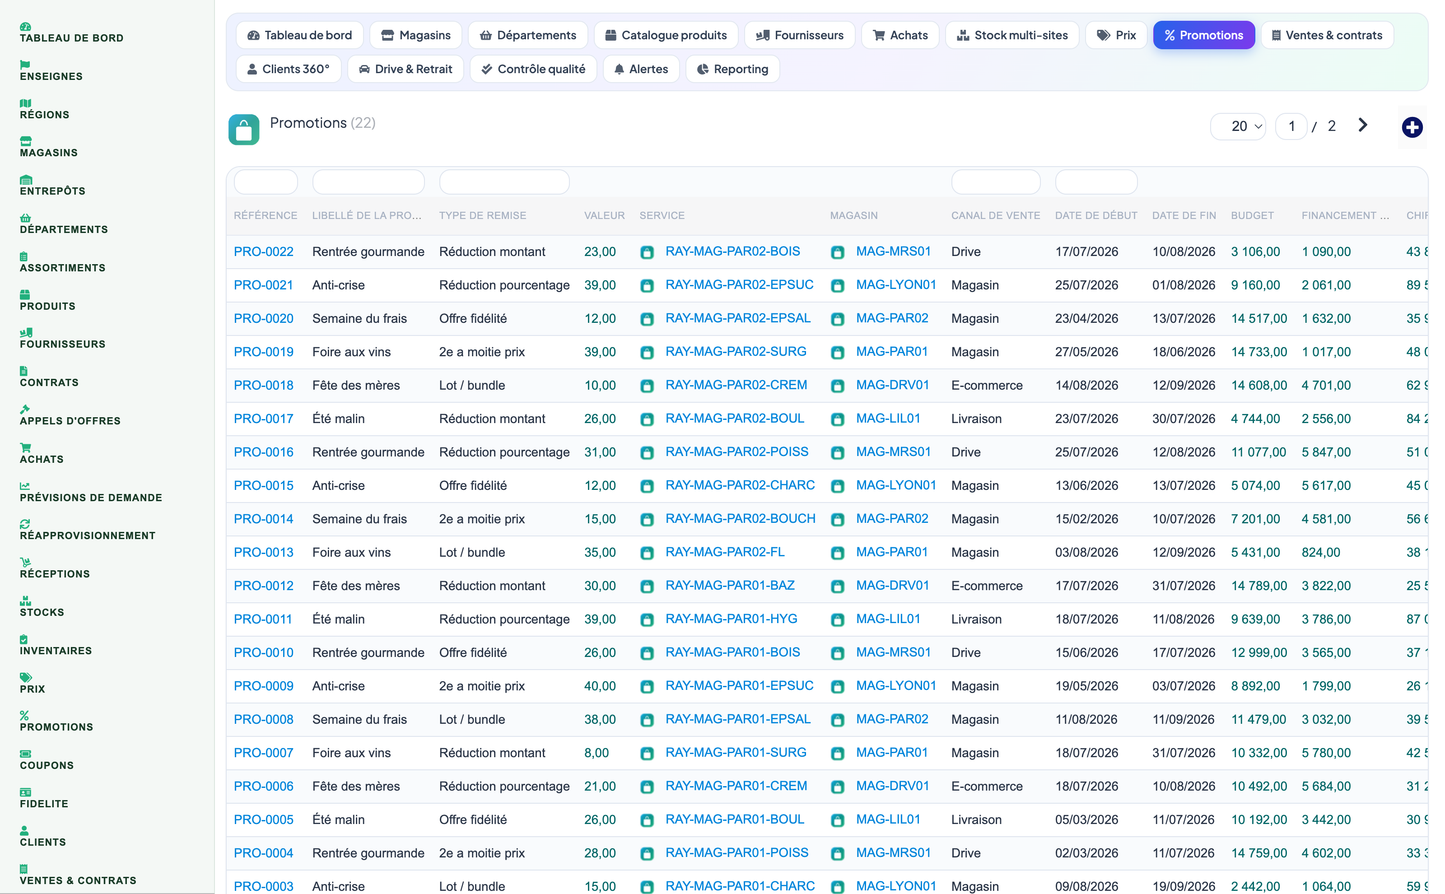Open Stocks sidebar item
Viewport: 1445px width, 894px height.
[x=42, y=607]
